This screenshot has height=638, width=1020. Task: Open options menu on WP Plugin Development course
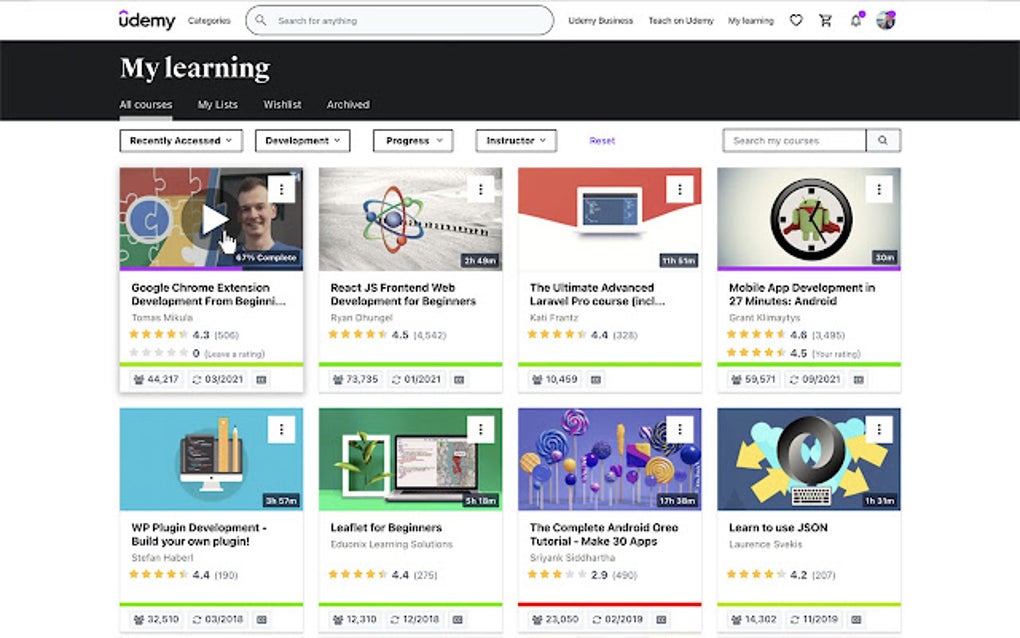[x=281, y=429]
